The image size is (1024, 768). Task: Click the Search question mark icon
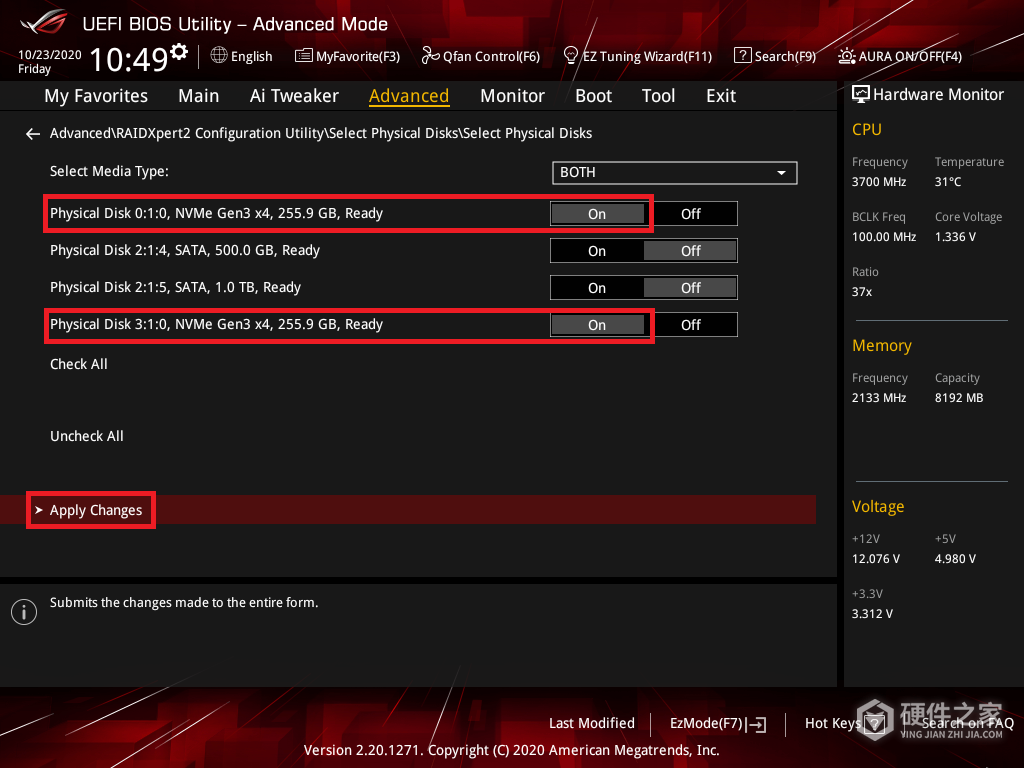[743, 56]
